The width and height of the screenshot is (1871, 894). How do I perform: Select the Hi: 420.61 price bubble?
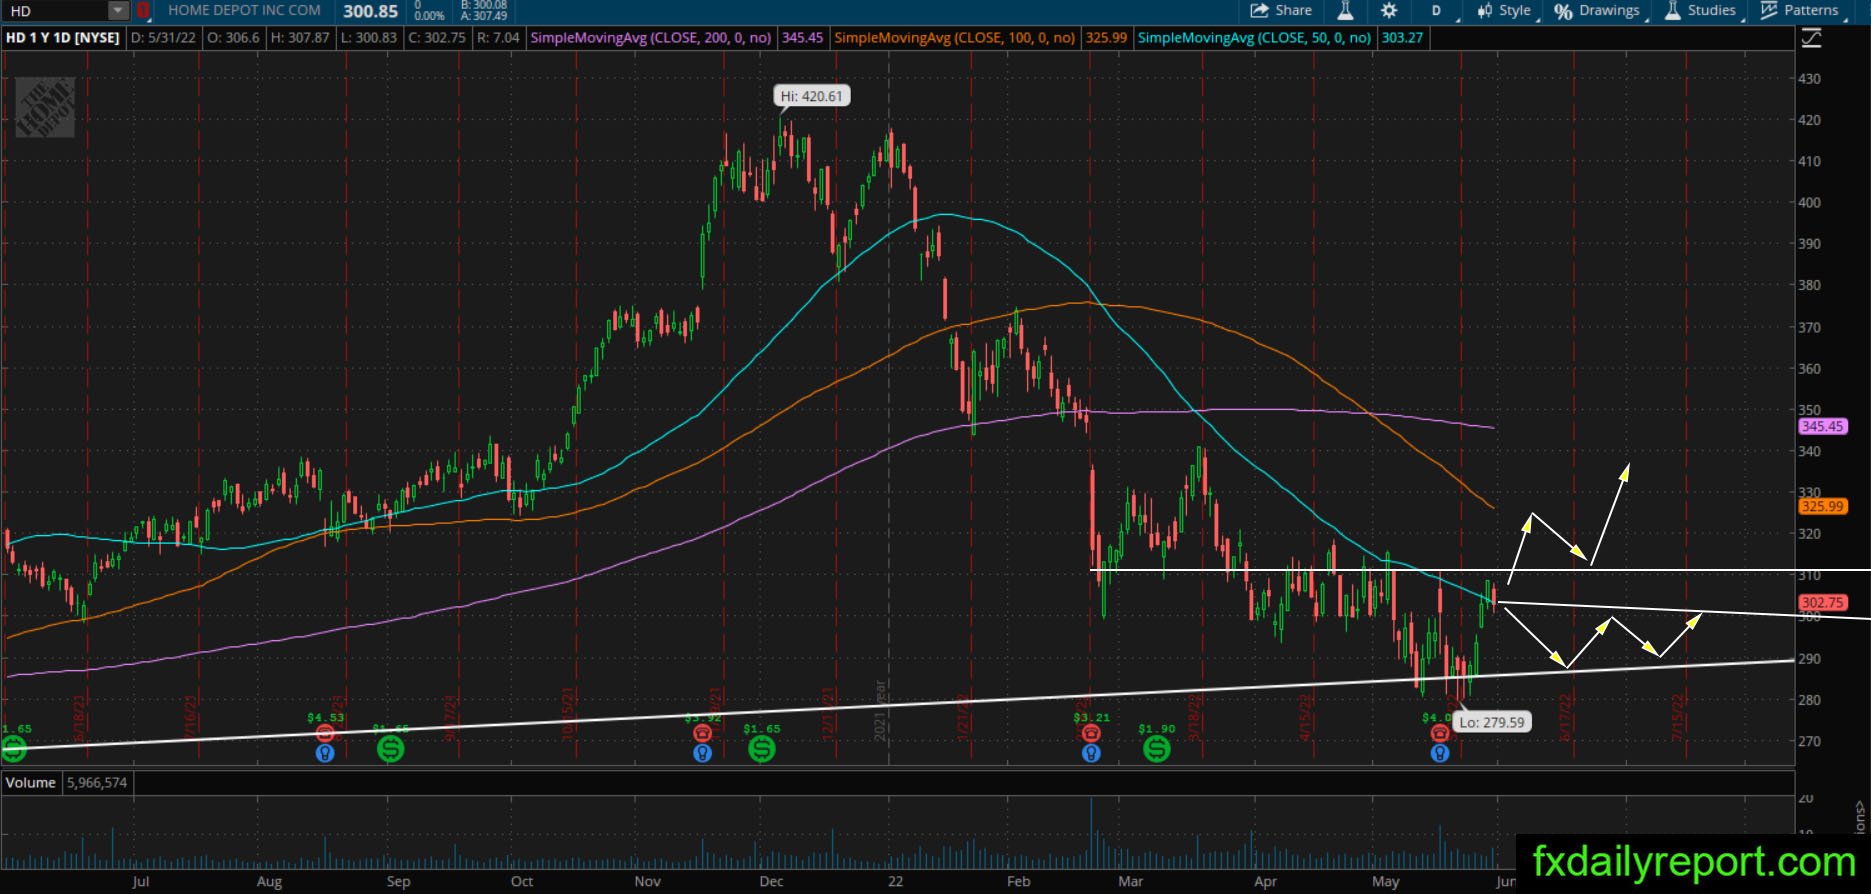point(812,97)
